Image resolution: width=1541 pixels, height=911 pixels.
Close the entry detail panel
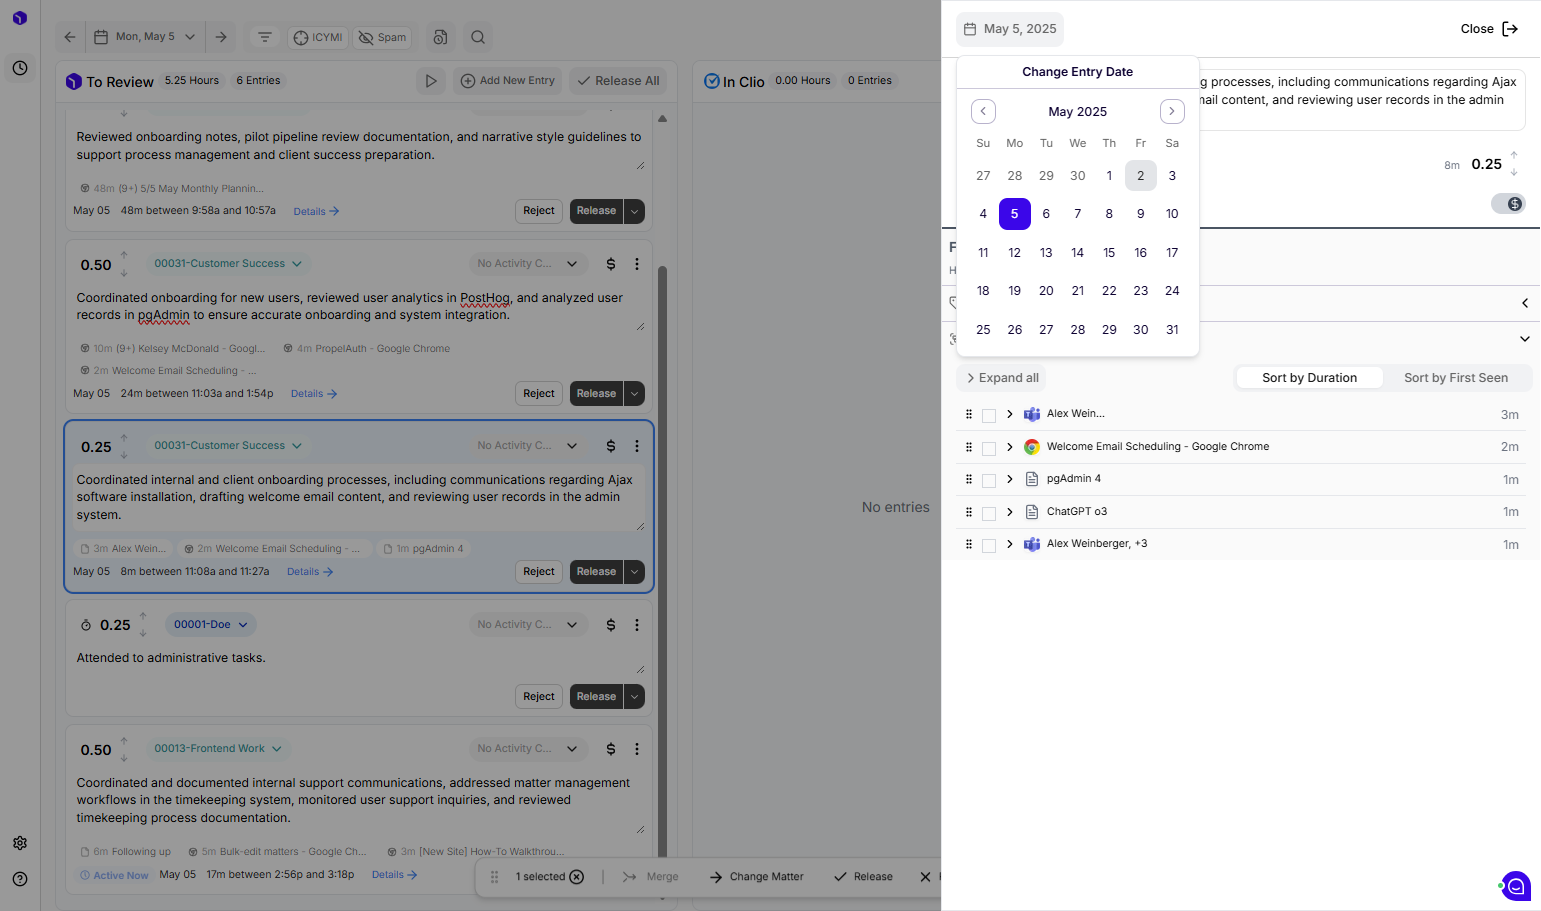point(1489,29)
